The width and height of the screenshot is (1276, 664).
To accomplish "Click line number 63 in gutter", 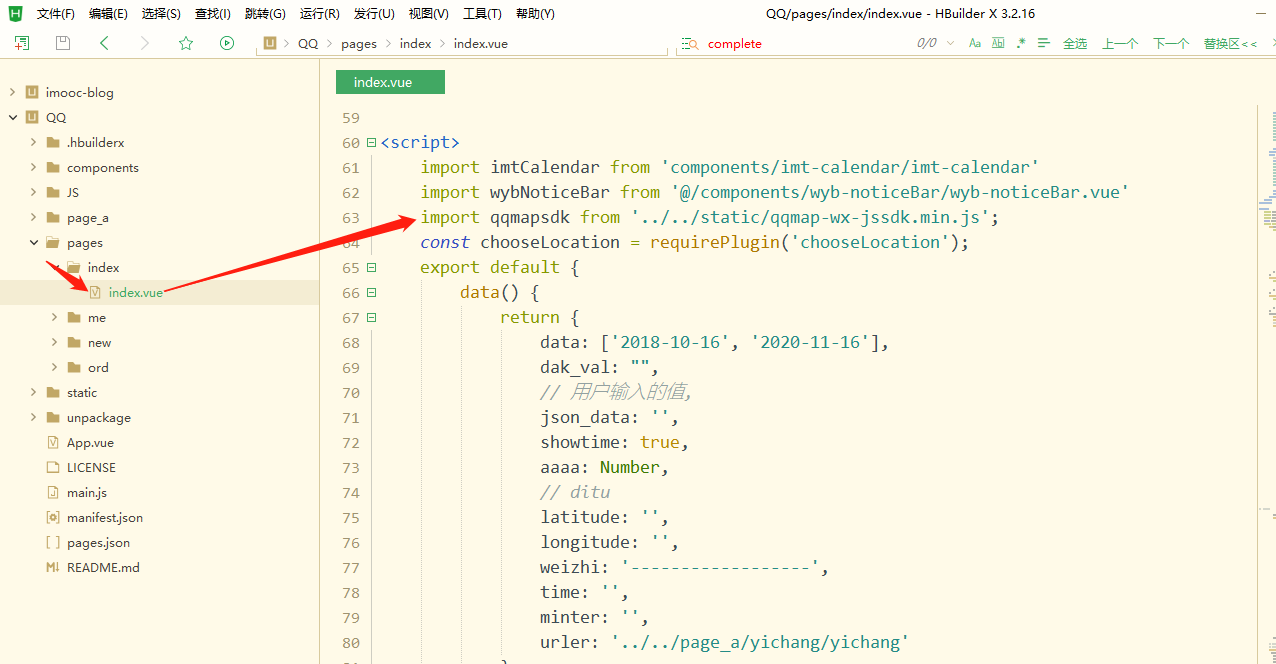I will tap(350, 217).
